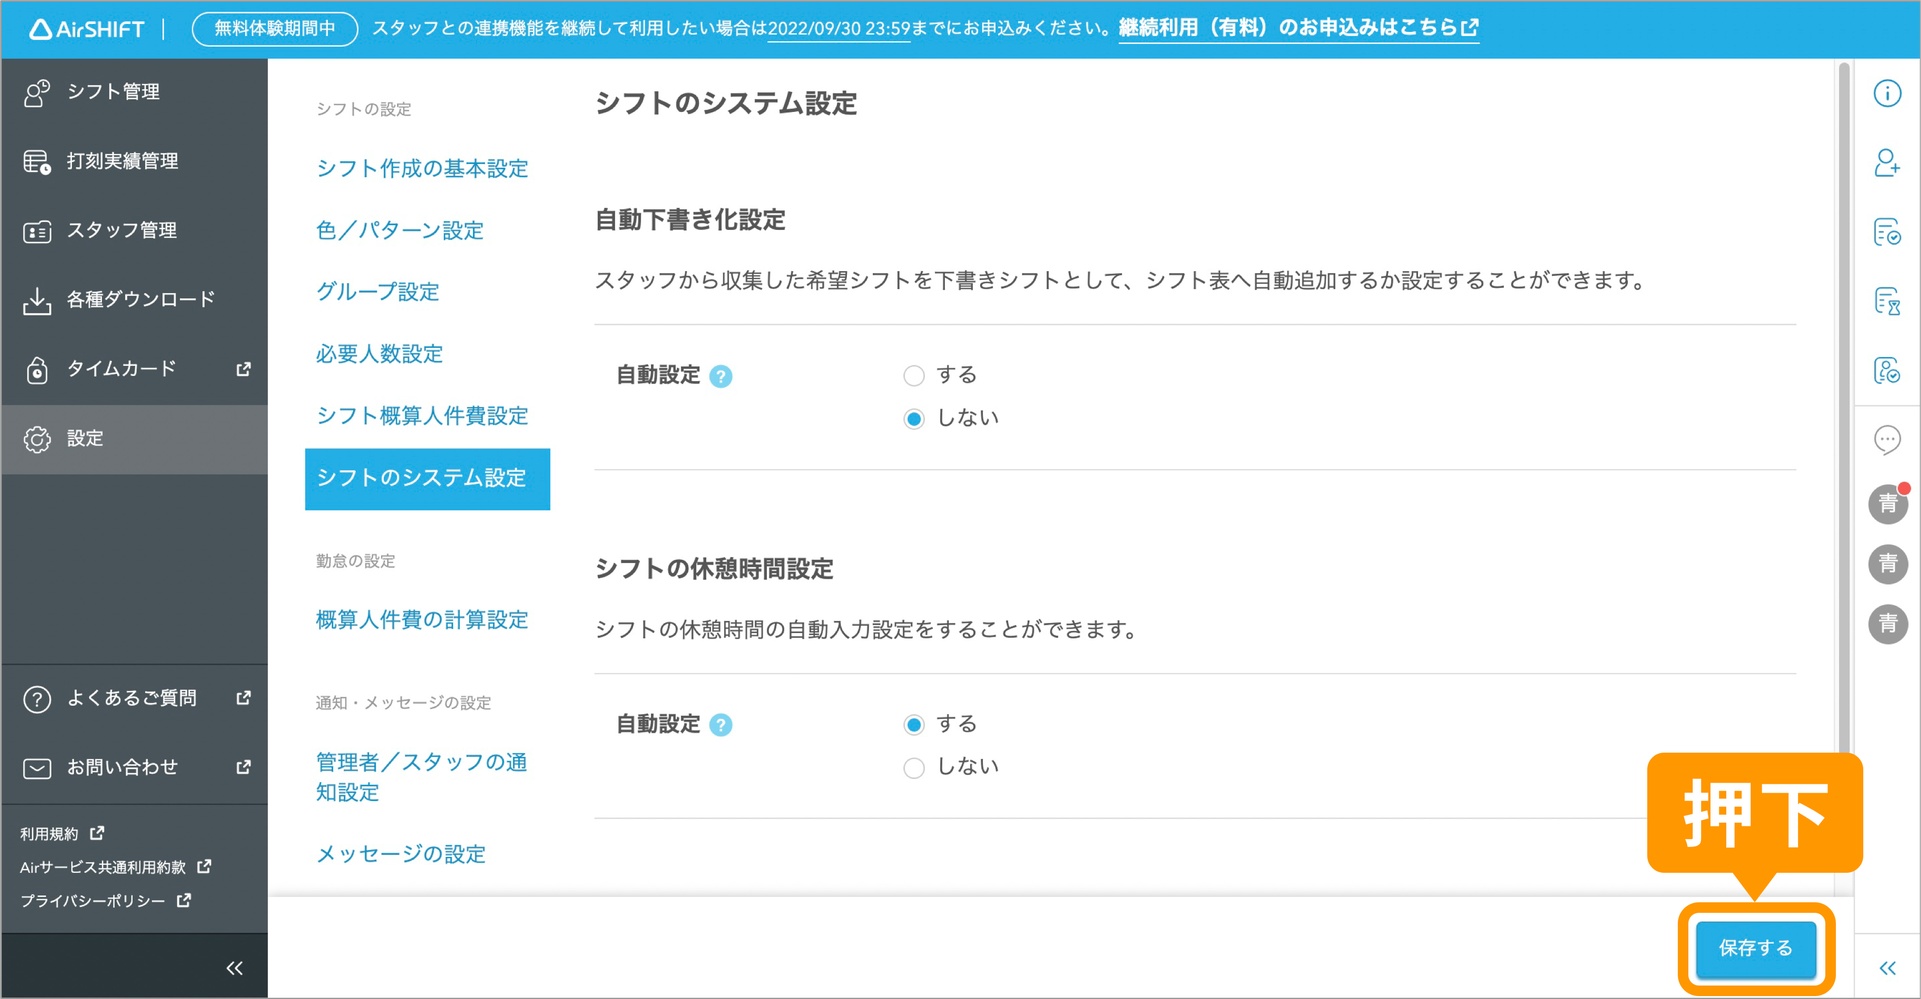The height and width of the screenshot is (999, 1921).
Task: Click the 打刻実績管理 time clock icon
Action: [x=37, y=160]
